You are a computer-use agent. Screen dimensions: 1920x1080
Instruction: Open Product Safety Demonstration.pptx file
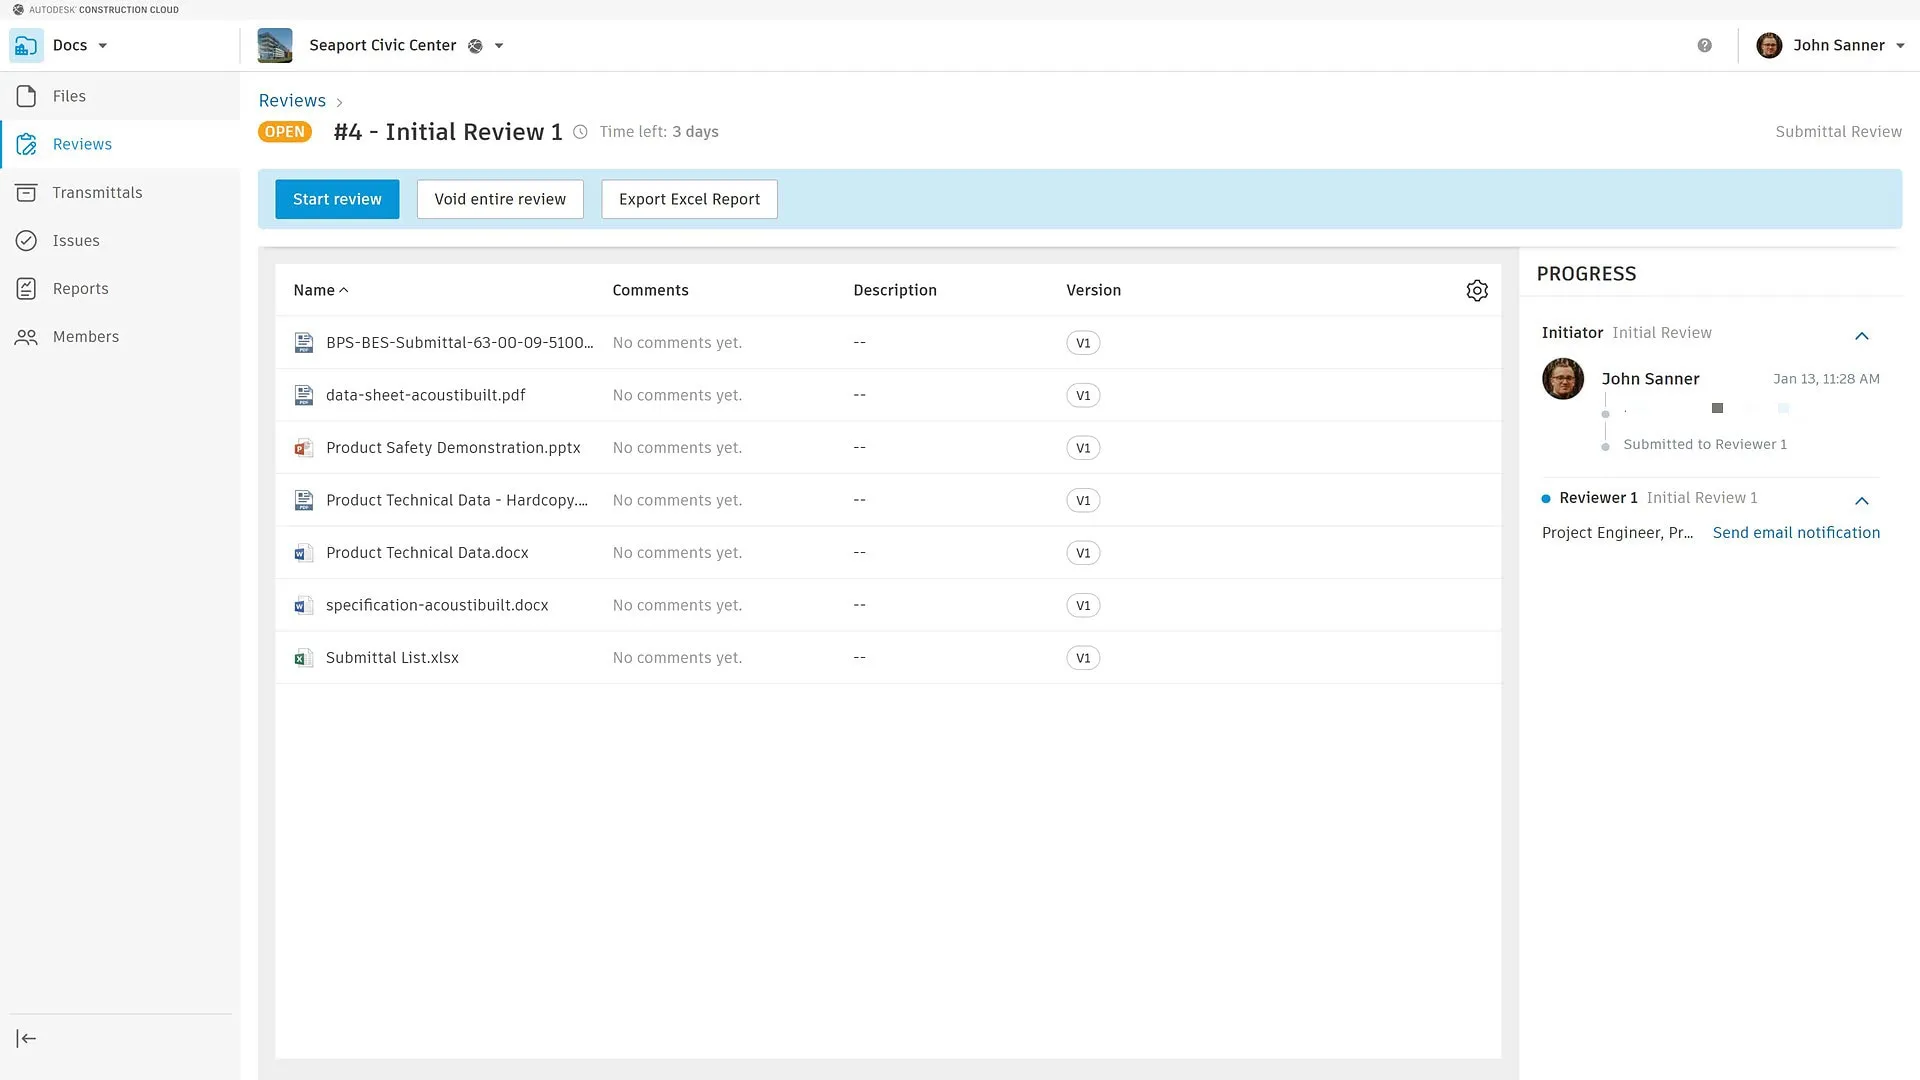[x=453, y=448]
